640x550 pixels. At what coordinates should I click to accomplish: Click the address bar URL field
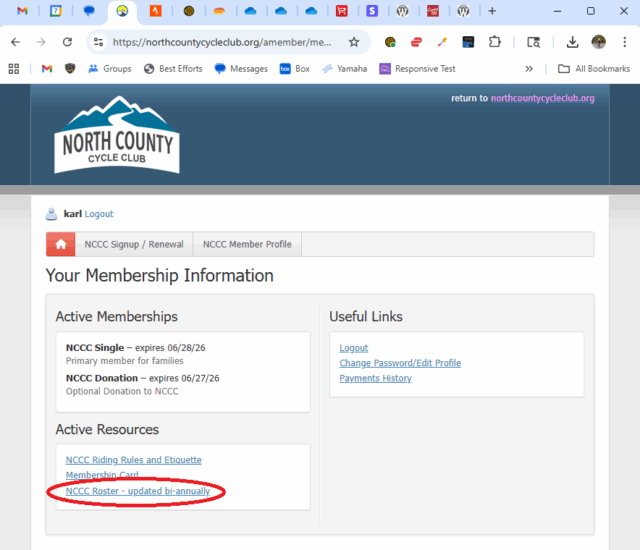click(x=220, y=42)
